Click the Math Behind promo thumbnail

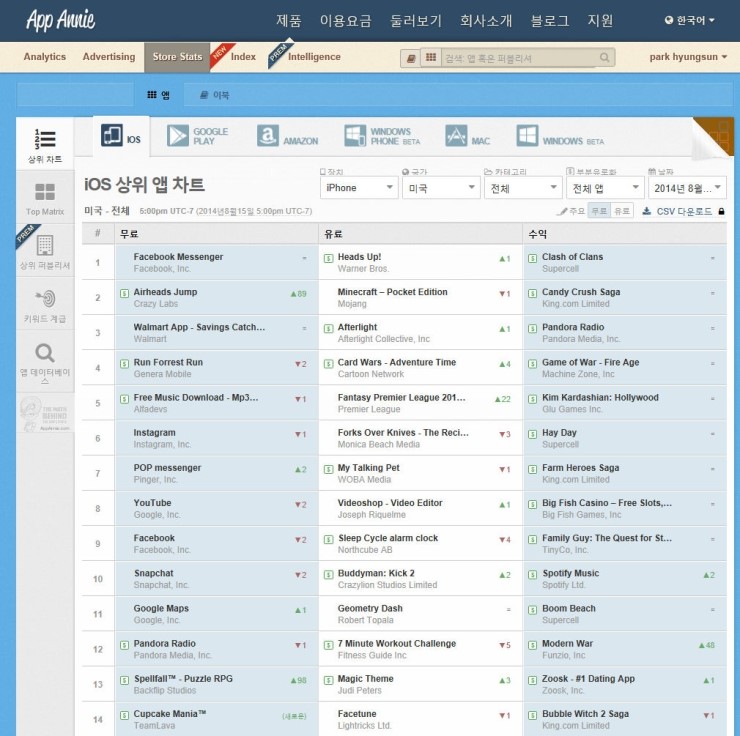tap(45, 414)
